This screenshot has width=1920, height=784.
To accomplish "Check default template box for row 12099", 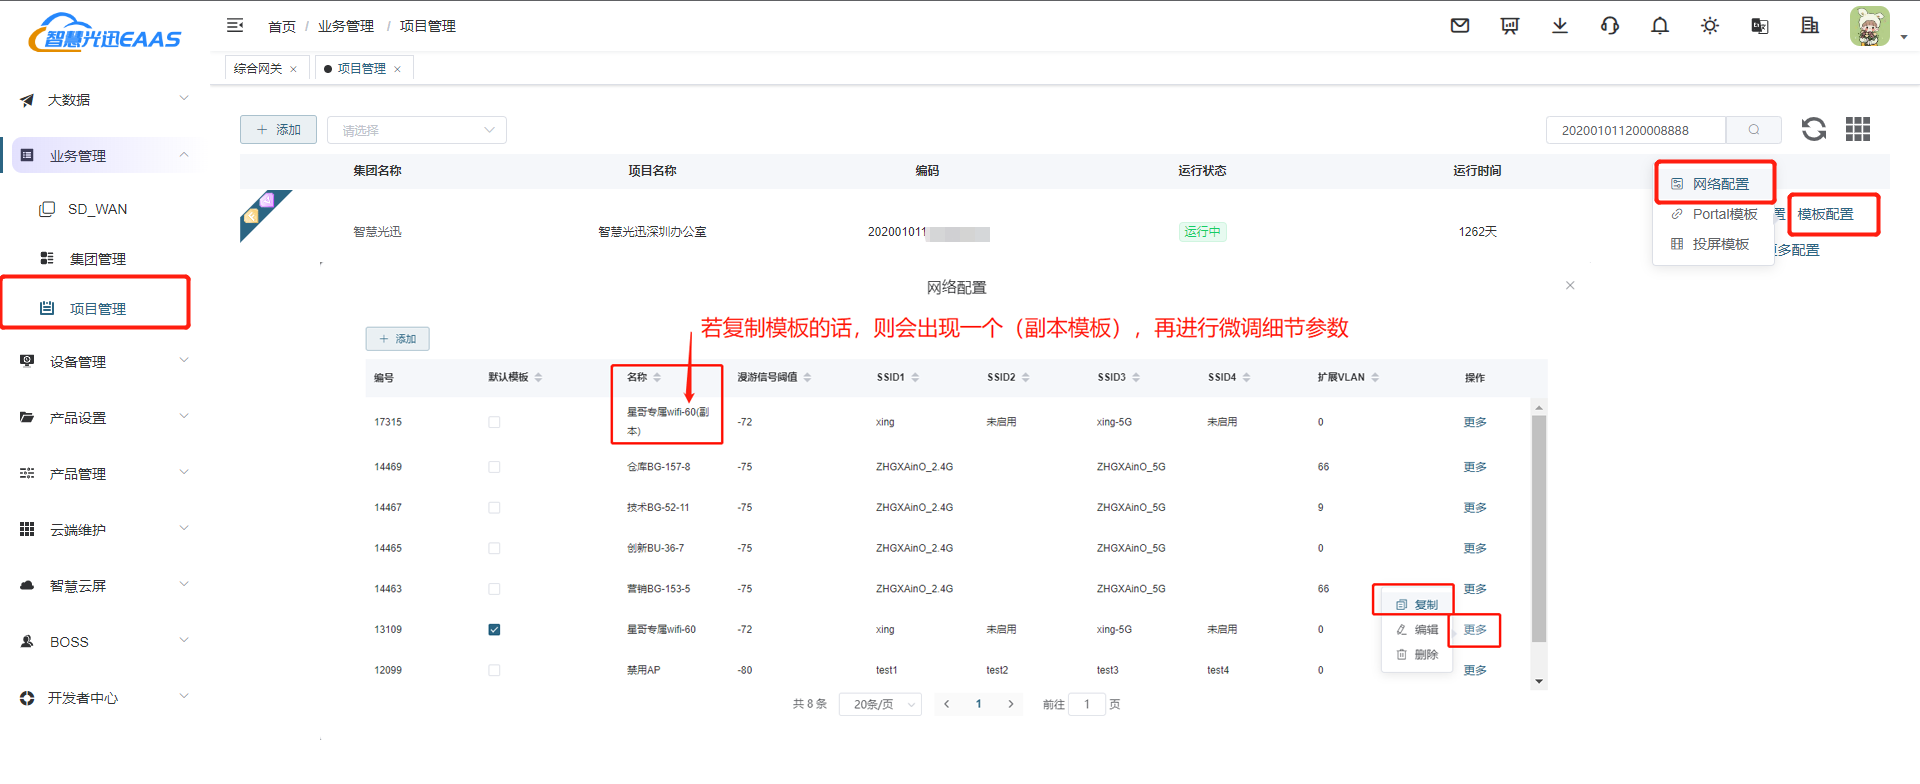I will click(x=494, y=671).
